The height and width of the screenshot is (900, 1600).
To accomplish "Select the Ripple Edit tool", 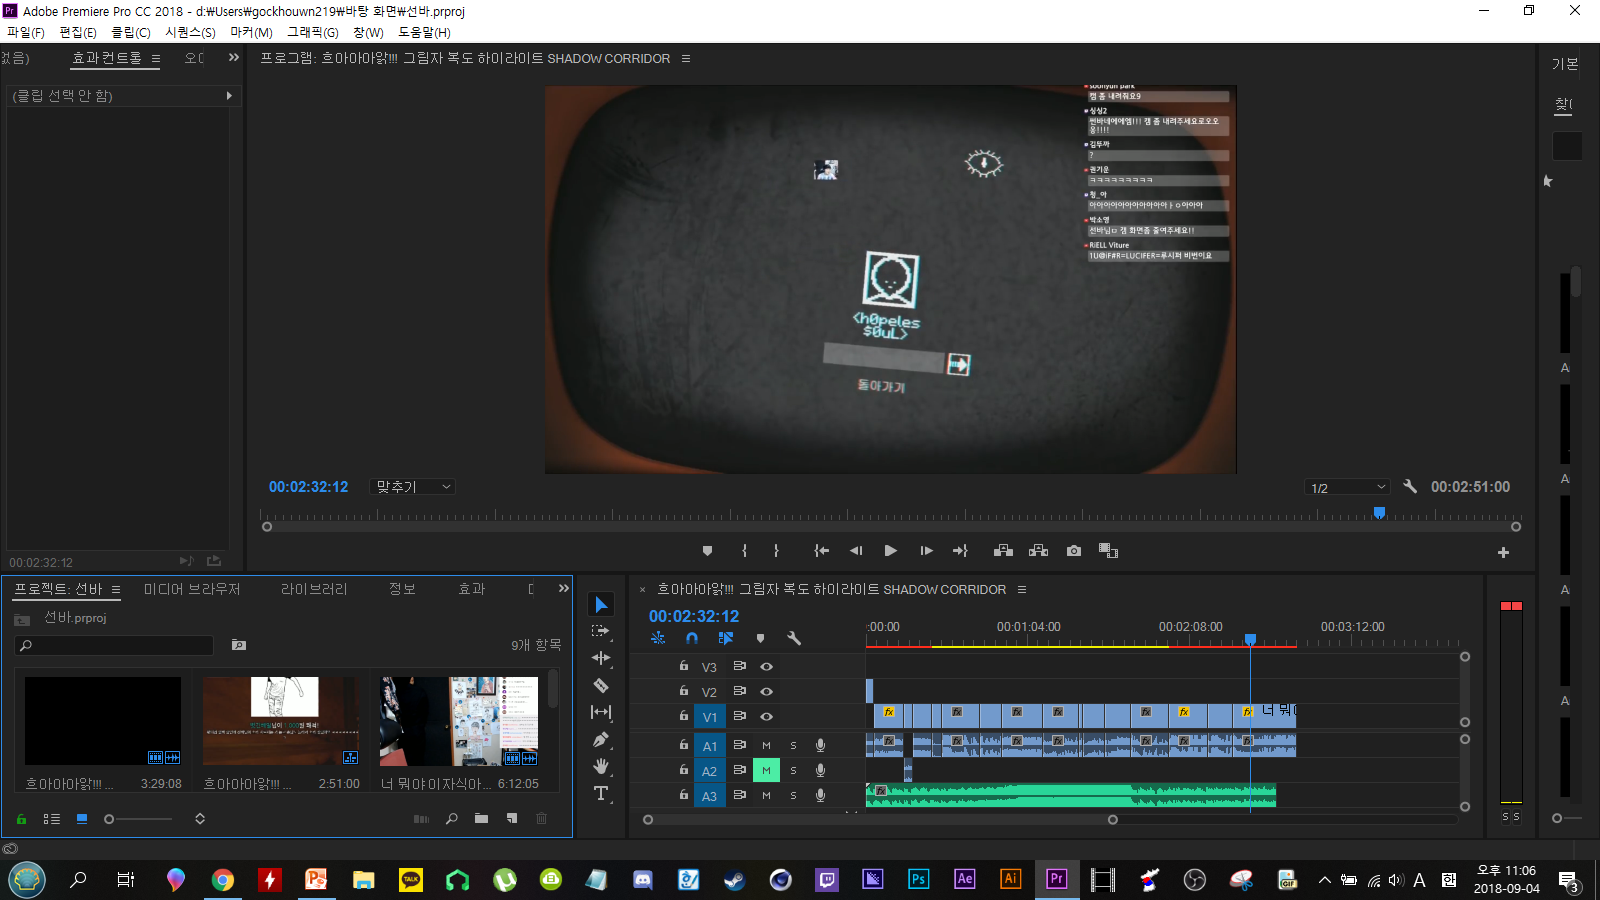I will tap(601, 658).
